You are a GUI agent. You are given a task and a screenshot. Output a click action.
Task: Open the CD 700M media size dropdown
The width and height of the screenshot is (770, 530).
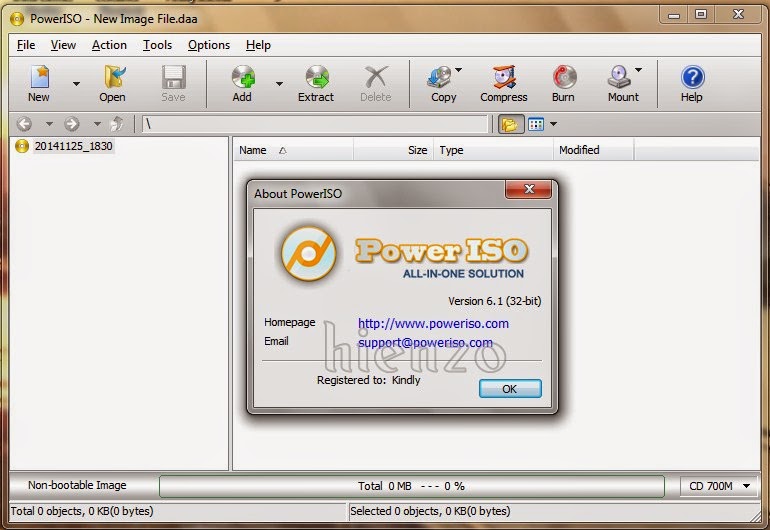coord(720,486)
